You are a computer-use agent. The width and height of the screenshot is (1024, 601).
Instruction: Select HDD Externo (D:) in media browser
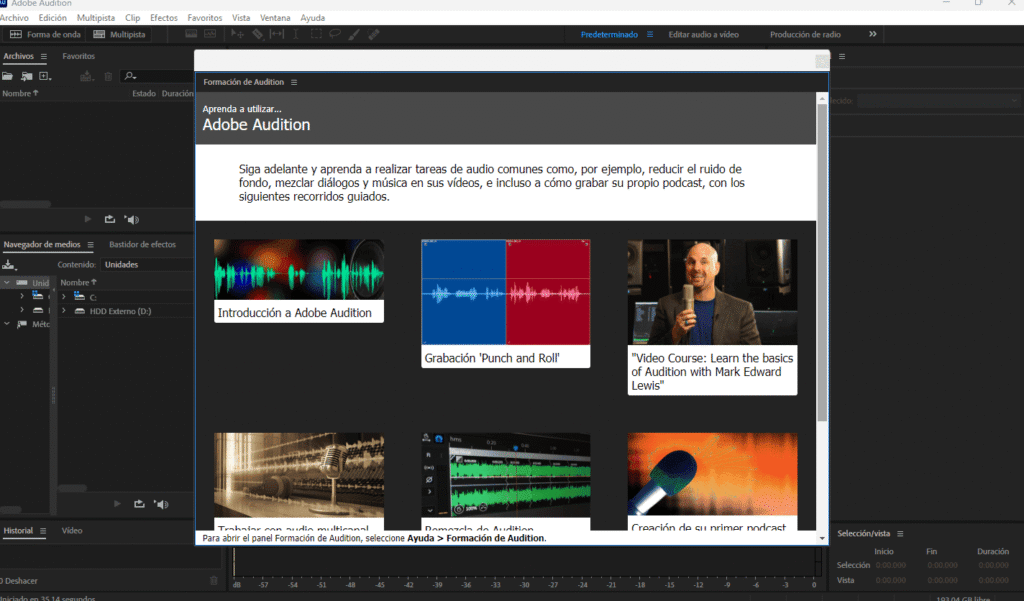[120, 311]
